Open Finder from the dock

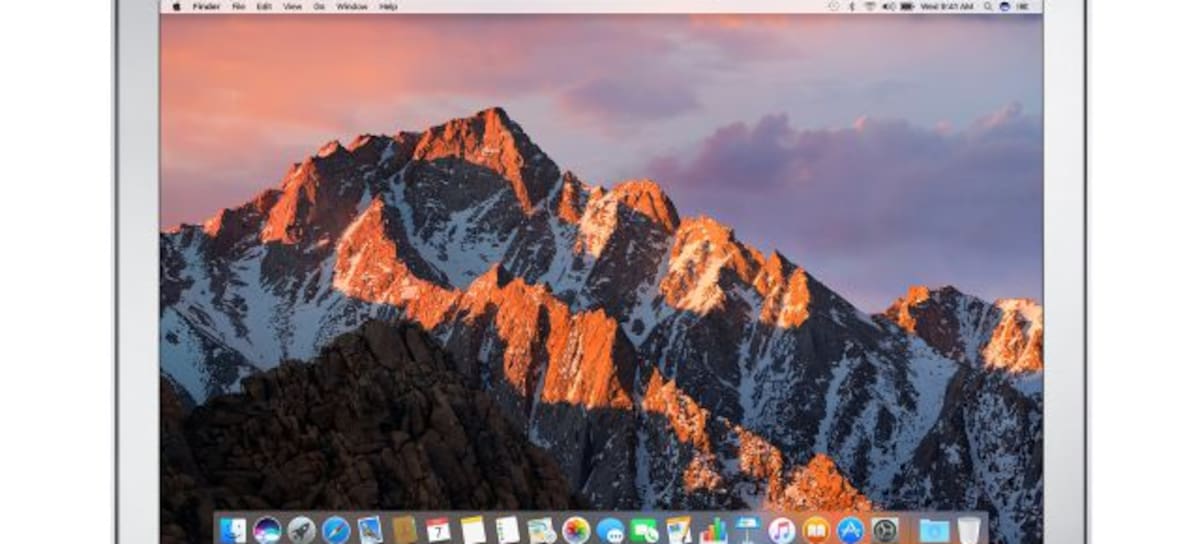[232, 530]
